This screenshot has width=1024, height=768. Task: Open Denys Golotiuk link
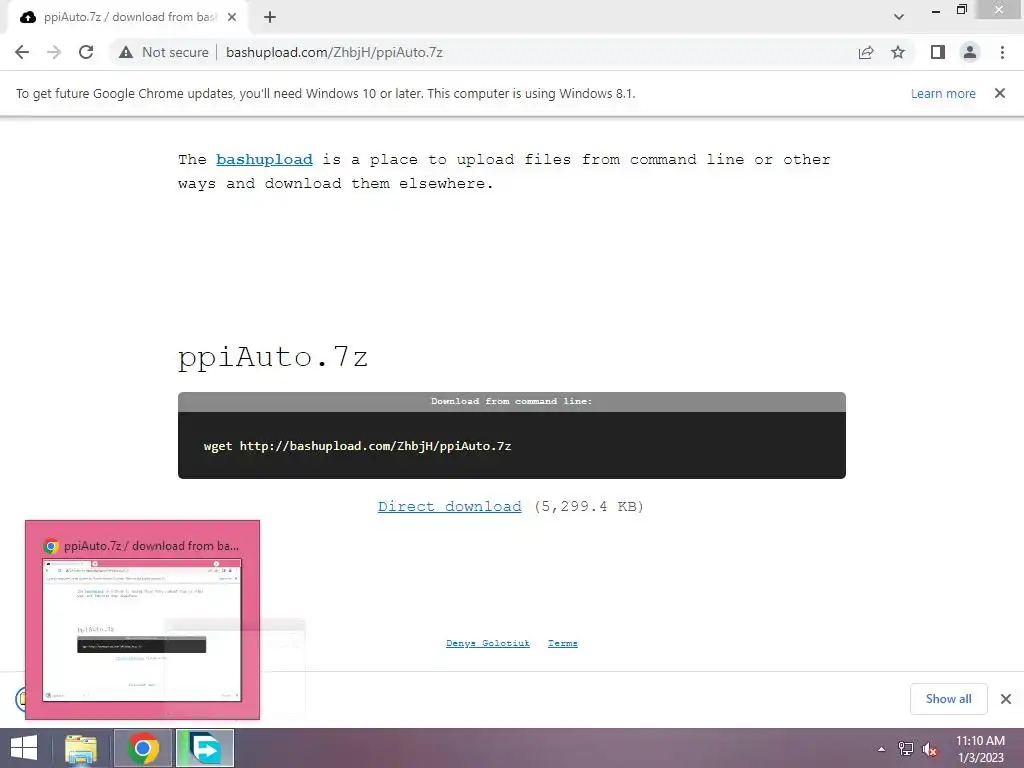[x=488, y=643]
